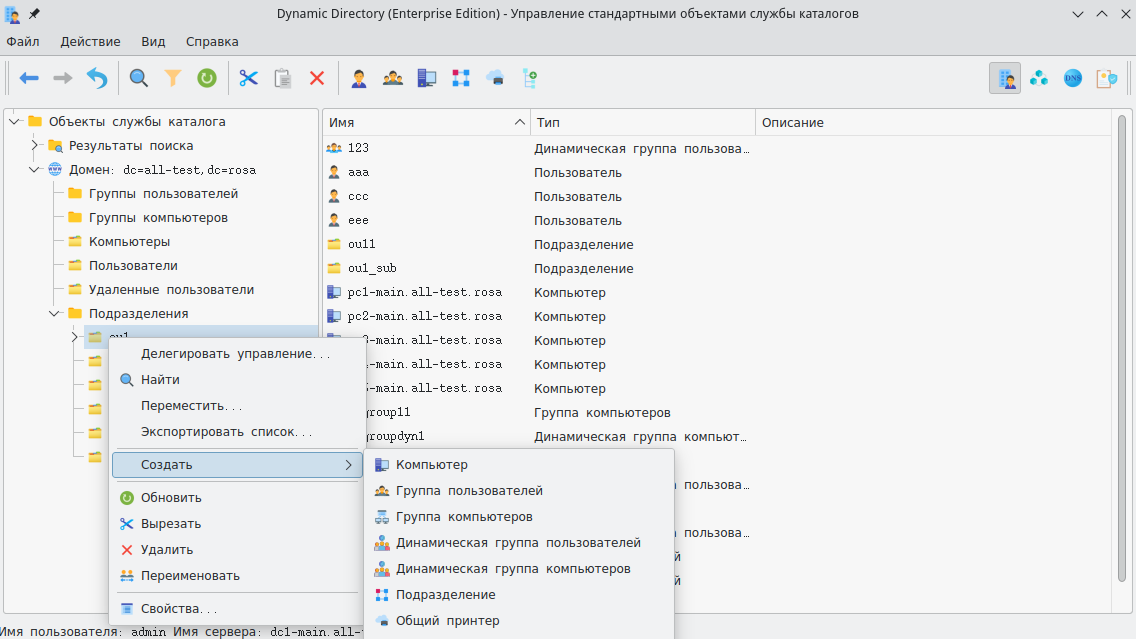Click Делегировать управление in context menu
The image size is (1136, 639).
pyautogui.click(x=235, y=354)
